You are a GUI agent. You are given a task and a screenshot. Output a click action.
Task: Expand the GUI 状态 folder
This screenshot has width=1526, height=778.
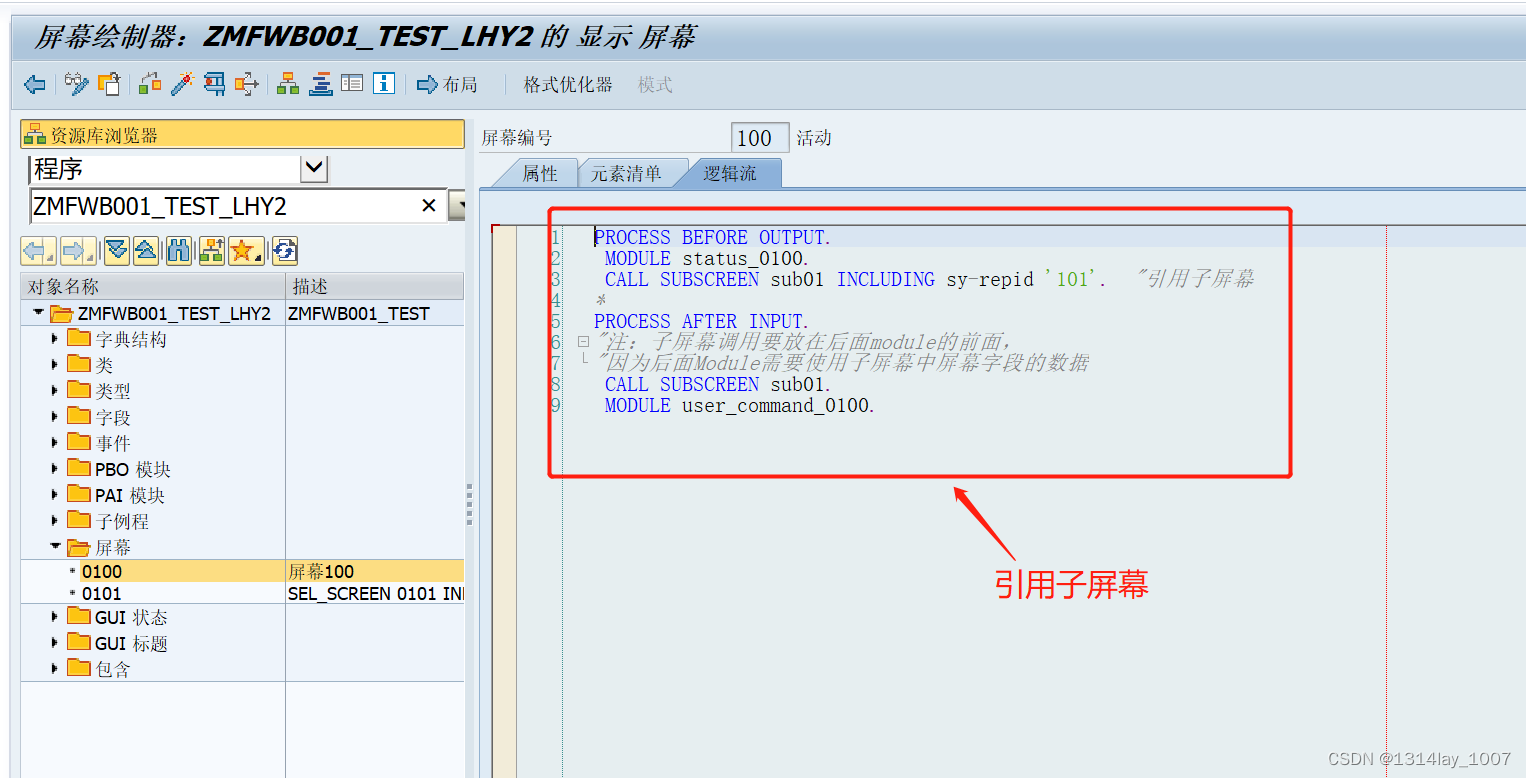[x=55, y=617]
